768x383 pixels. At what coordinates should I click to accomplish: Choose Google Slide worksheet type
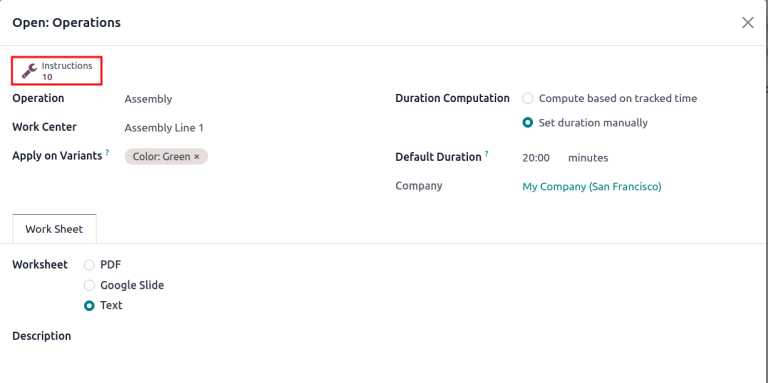pos(89,285)
